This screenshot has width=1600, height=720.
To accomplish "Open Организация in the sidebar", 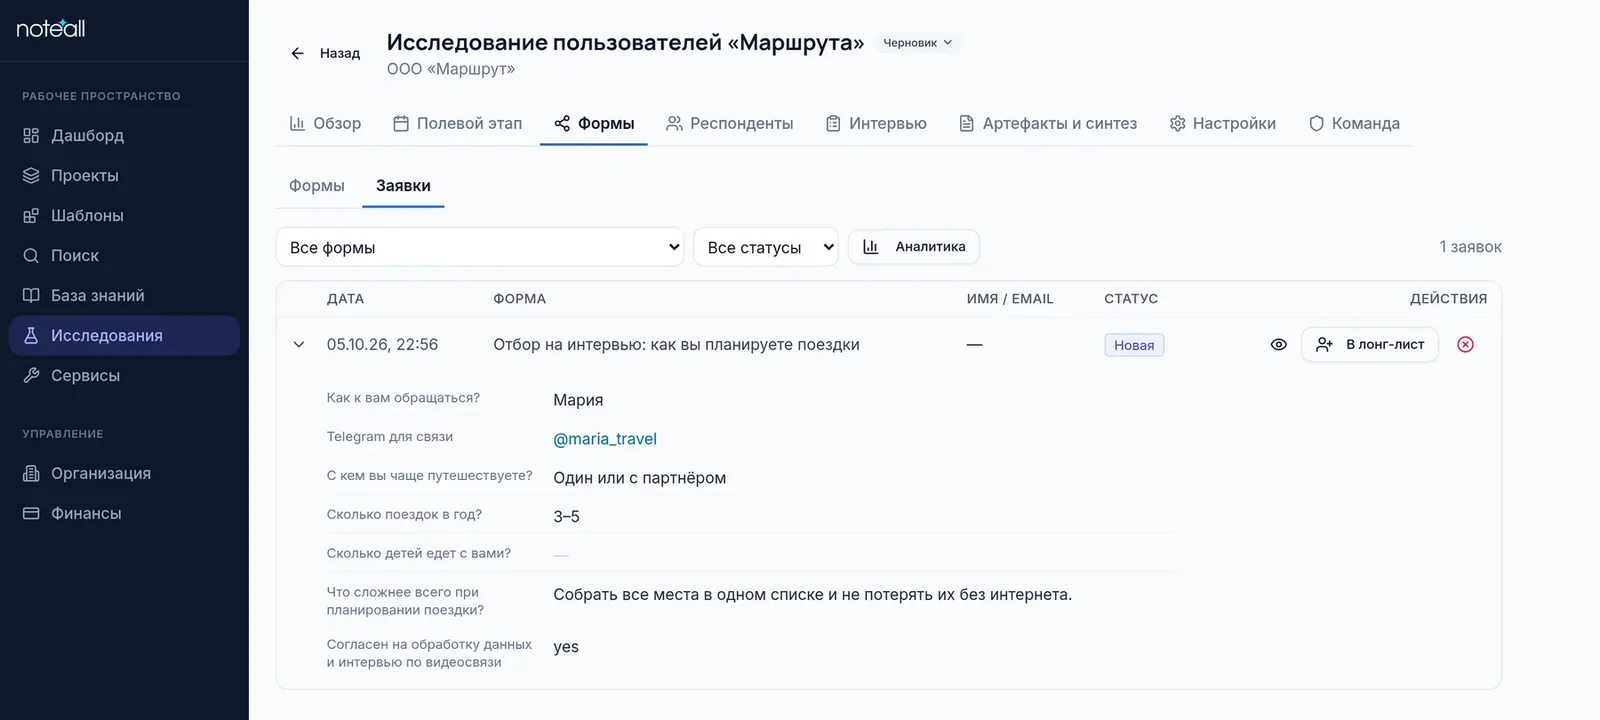I will pos(124,473).
